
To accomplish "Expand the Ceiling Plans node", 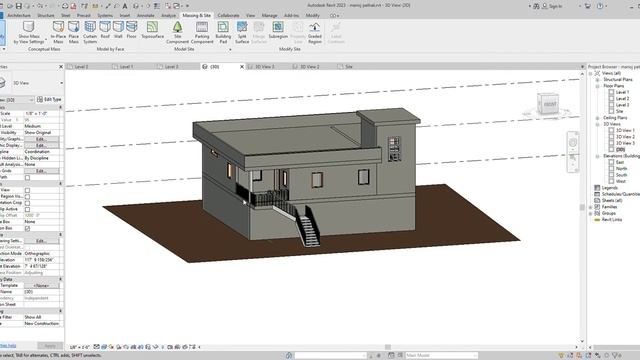I will pyautogui.click(x=597, y=118).
